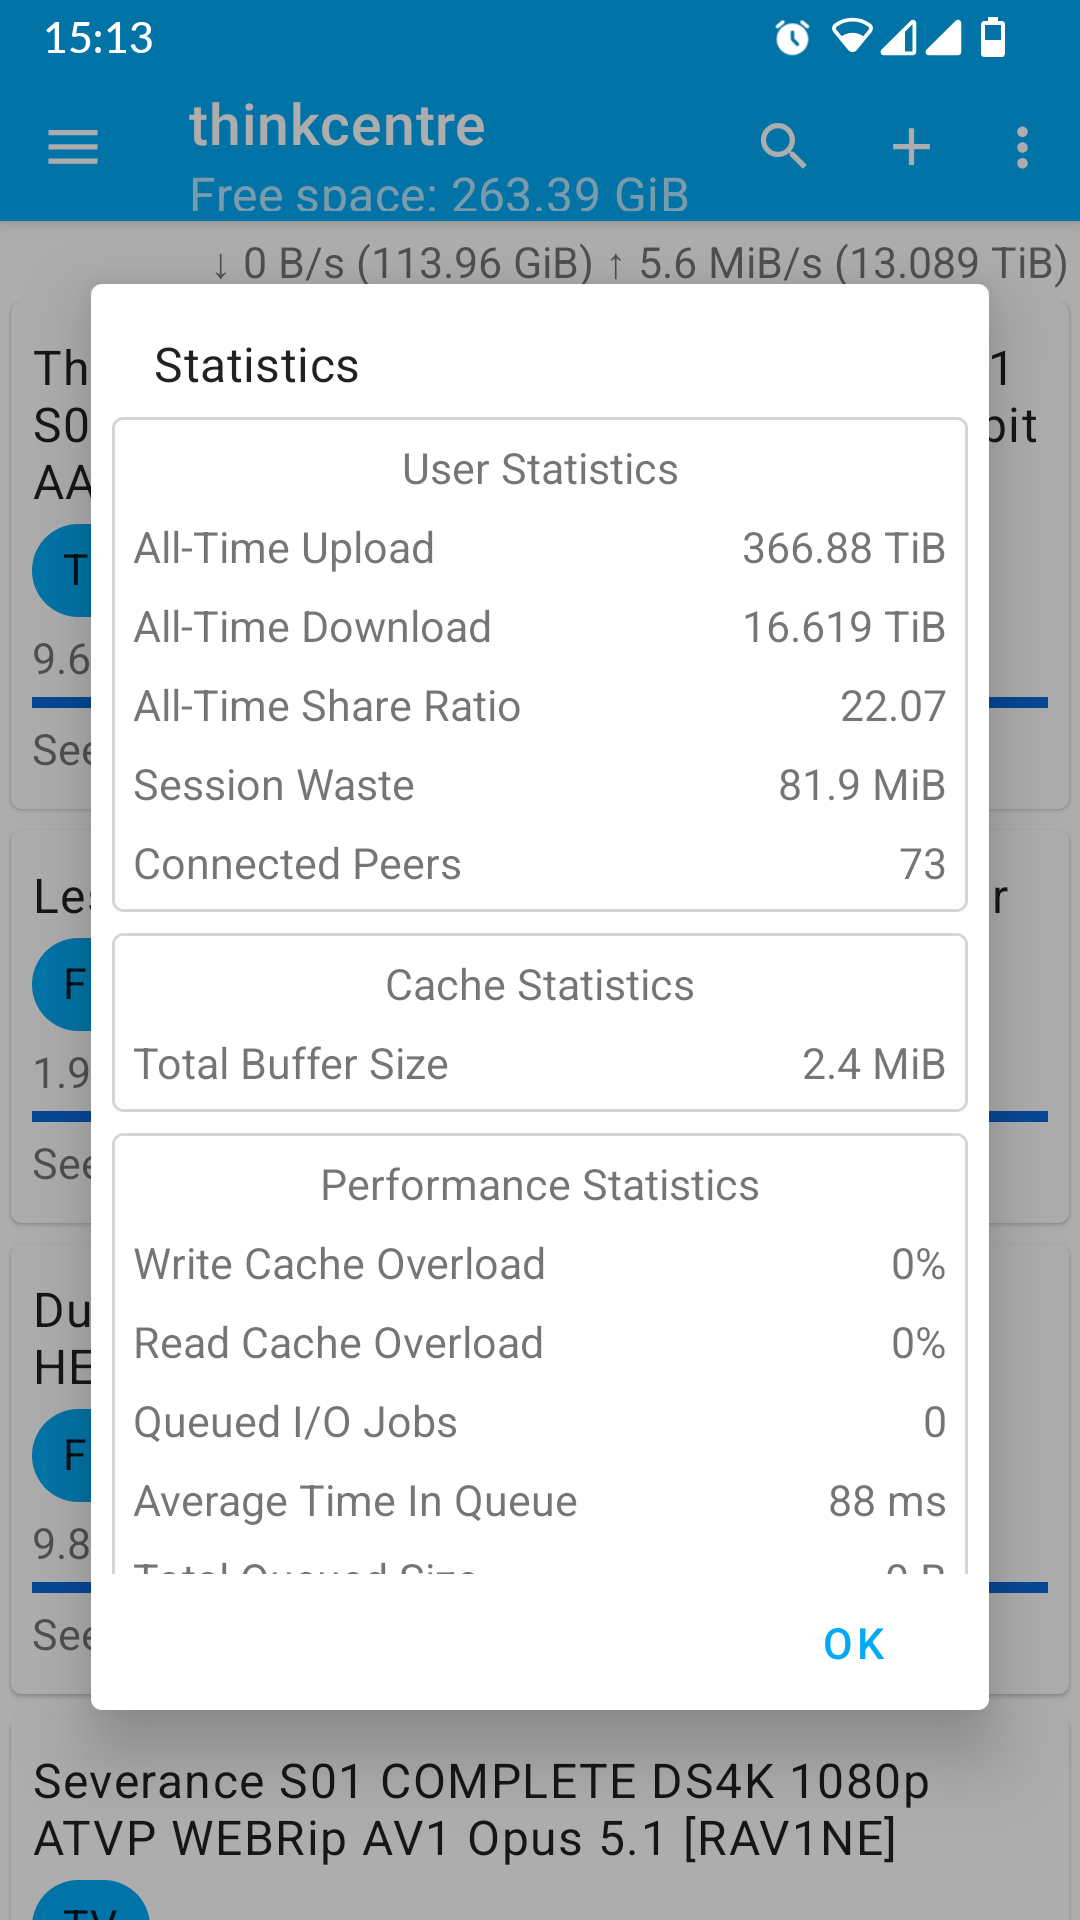Tap the Total Buffer Size row
The image size is (1080, 1920).
coord(540,1065)
